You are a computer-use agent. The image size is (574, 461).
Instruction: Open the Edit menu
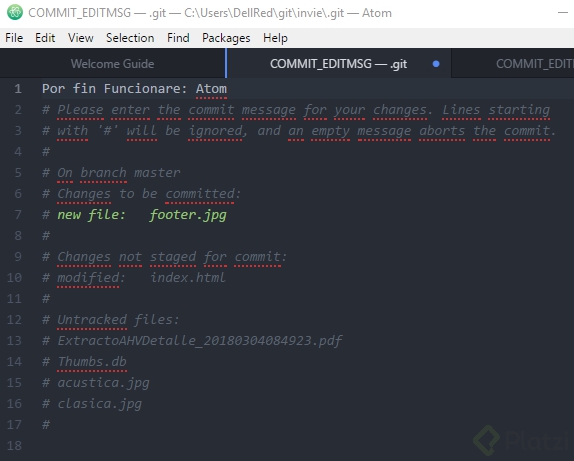[x=45, y=38]
